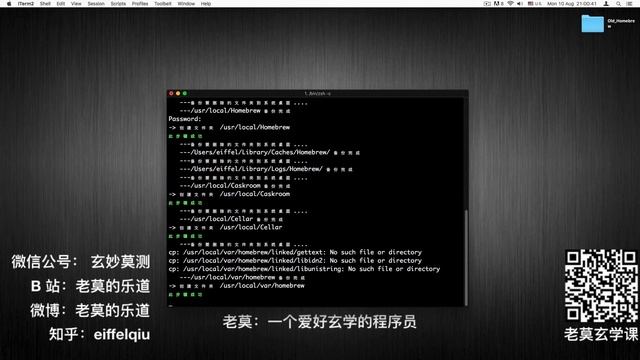Screen dimensions: 640x360
Task: Open the Notification Center icon
Action: coord(630,4)
